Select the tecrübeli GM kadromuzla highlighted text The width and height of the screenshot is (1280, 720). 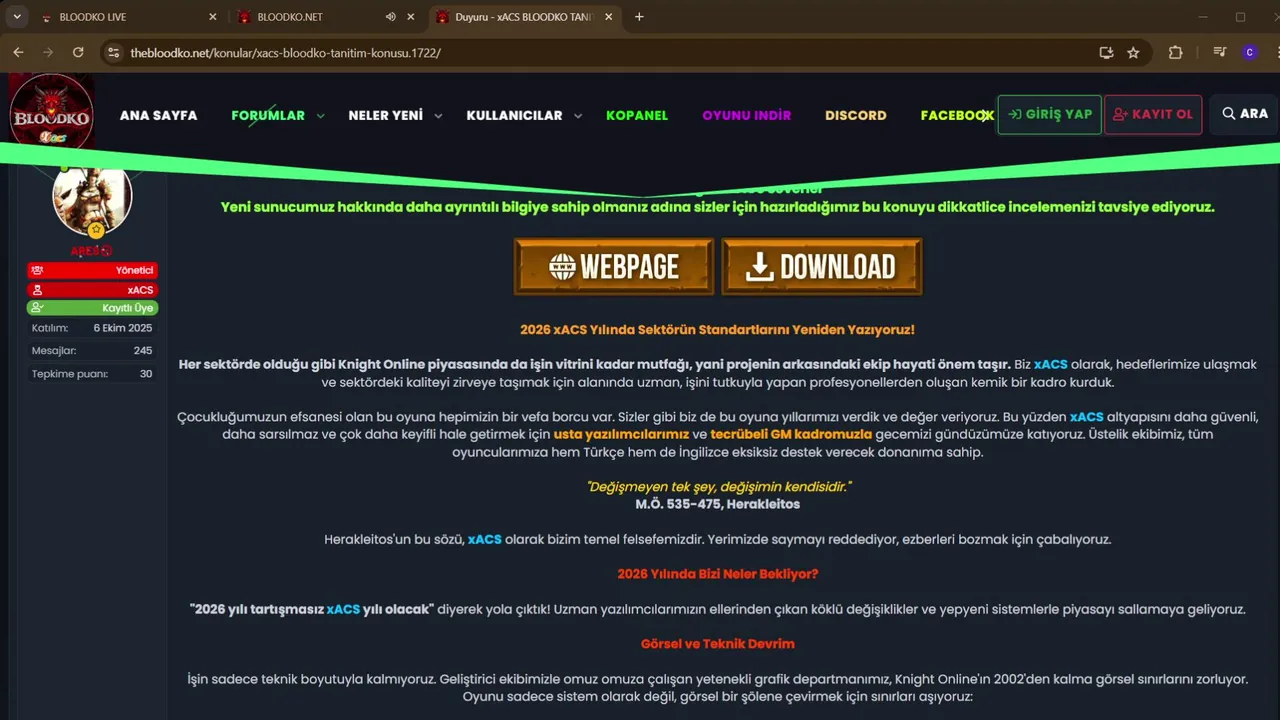[791, 435]
